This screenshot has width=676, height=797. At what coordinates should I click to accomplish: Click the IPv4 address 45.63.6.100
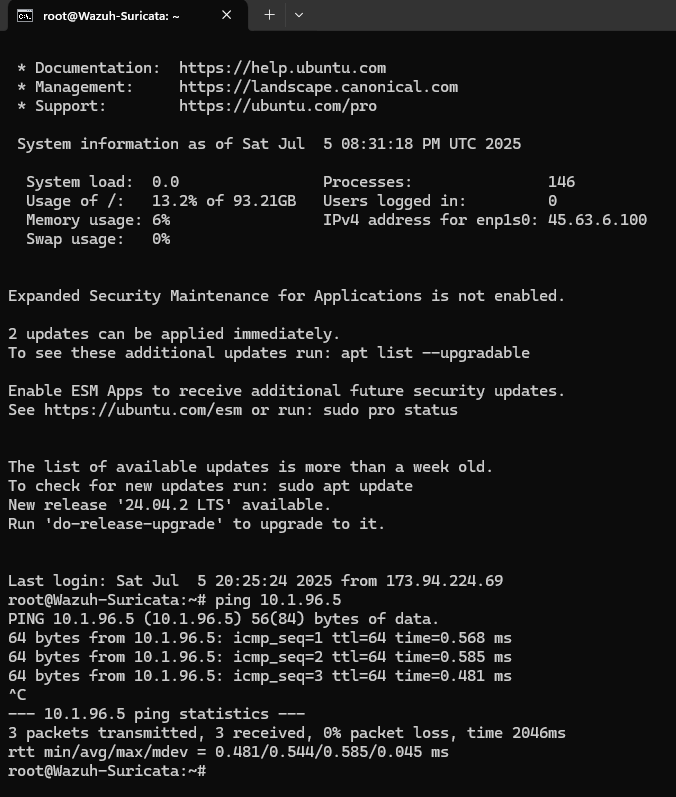[597, 220]
